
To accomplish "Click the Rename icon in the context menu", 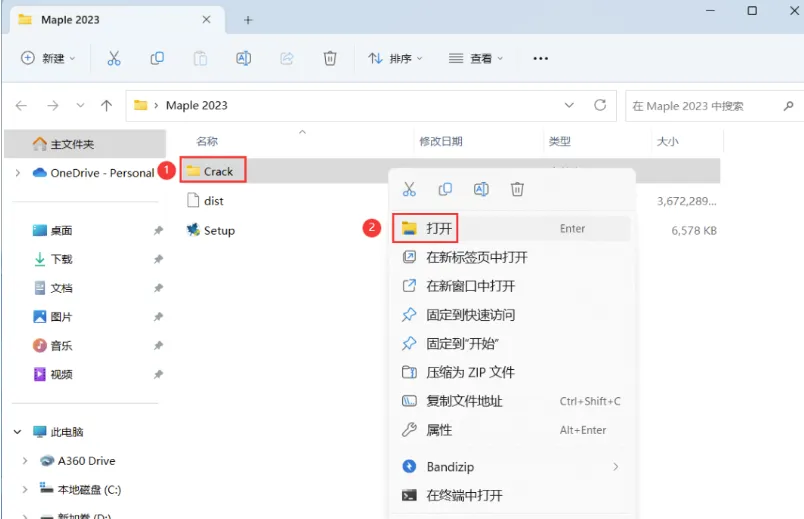I will click(481, 189).
